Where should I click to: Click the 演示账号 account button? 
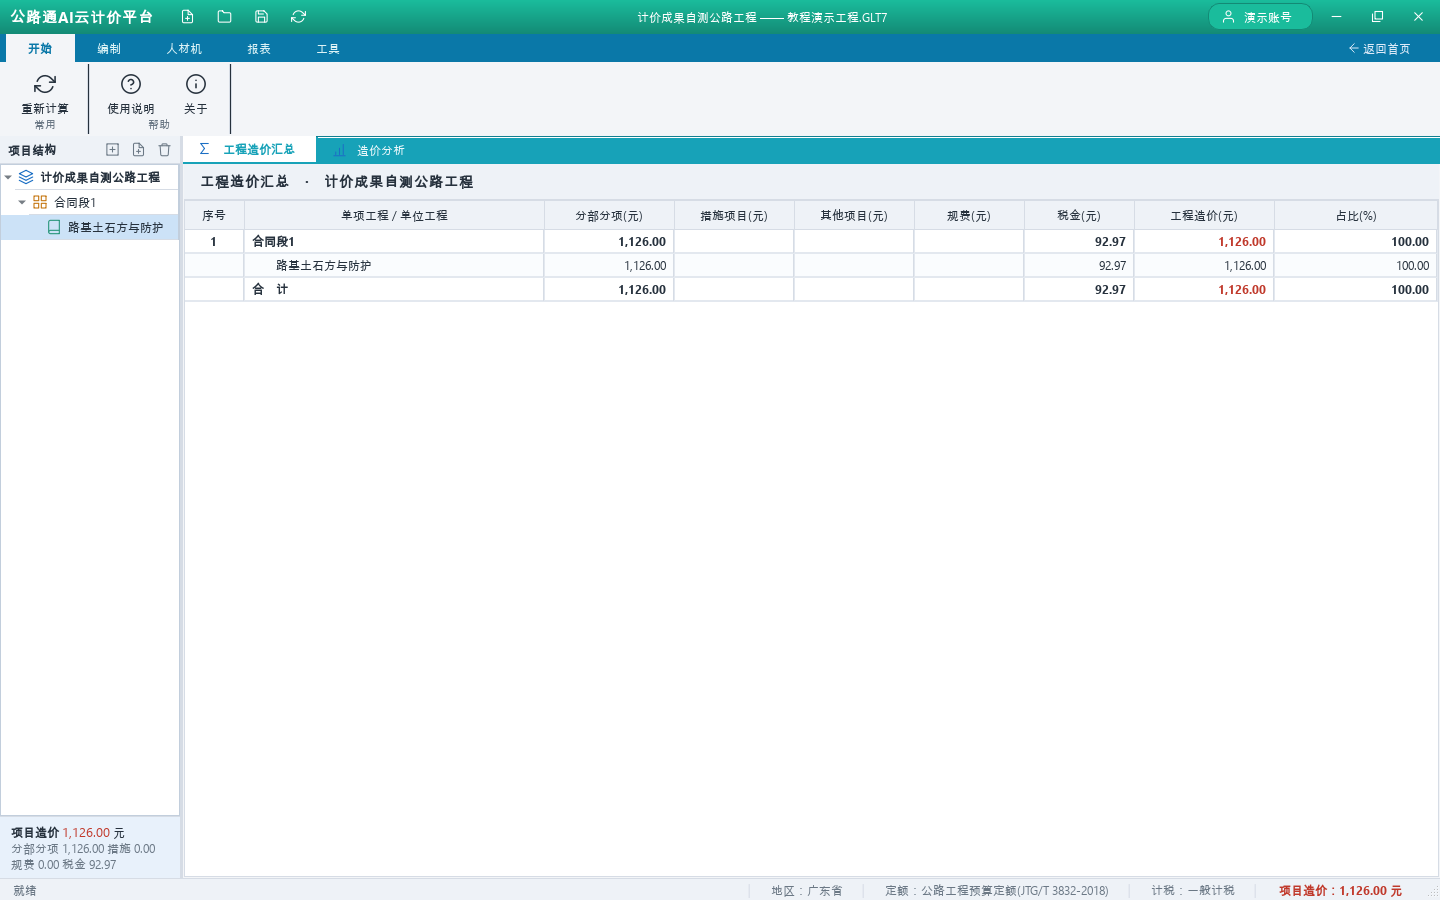click(1260, 17)
